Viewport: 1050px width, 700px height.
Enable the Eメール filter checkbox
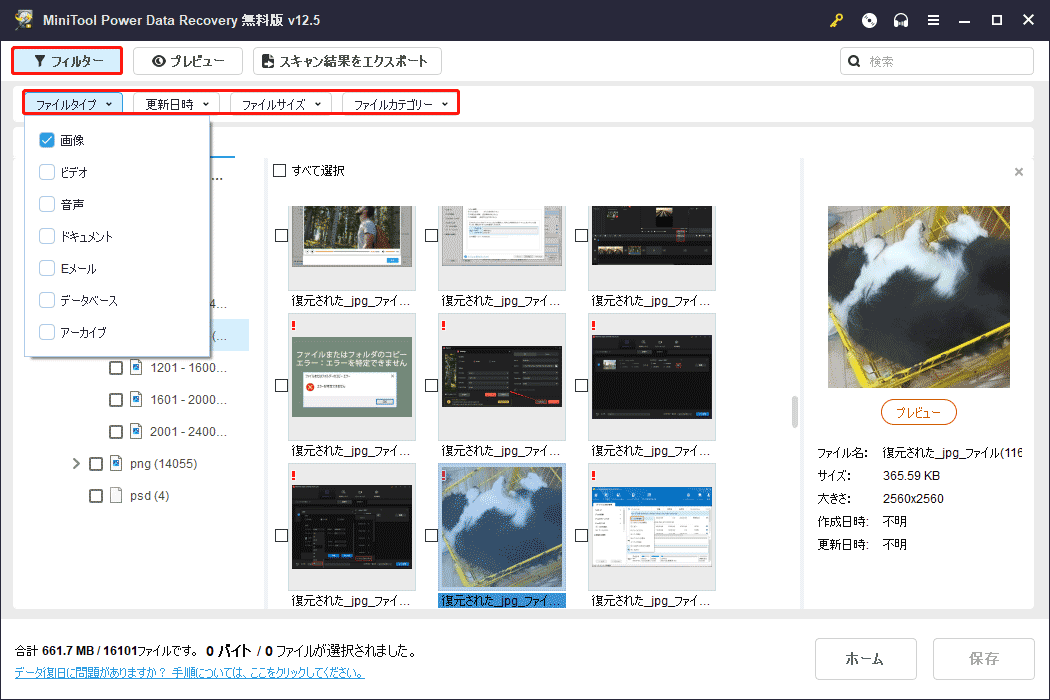tap(47, 268)
